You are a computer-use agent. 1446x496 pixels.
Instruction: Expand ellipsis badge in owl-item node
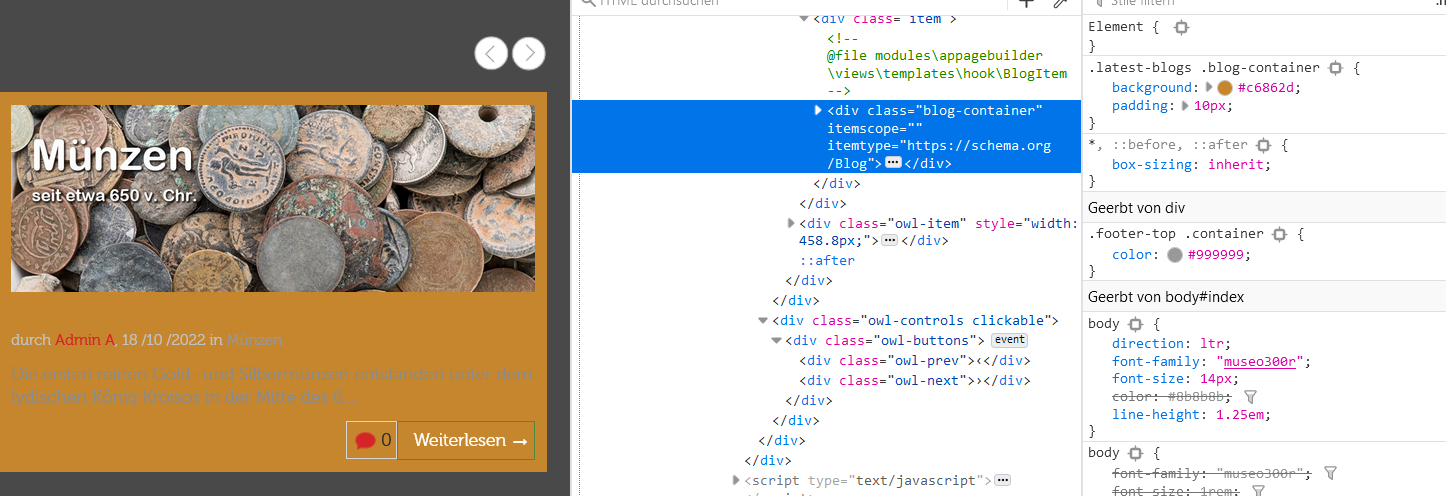tap(890, 241)
